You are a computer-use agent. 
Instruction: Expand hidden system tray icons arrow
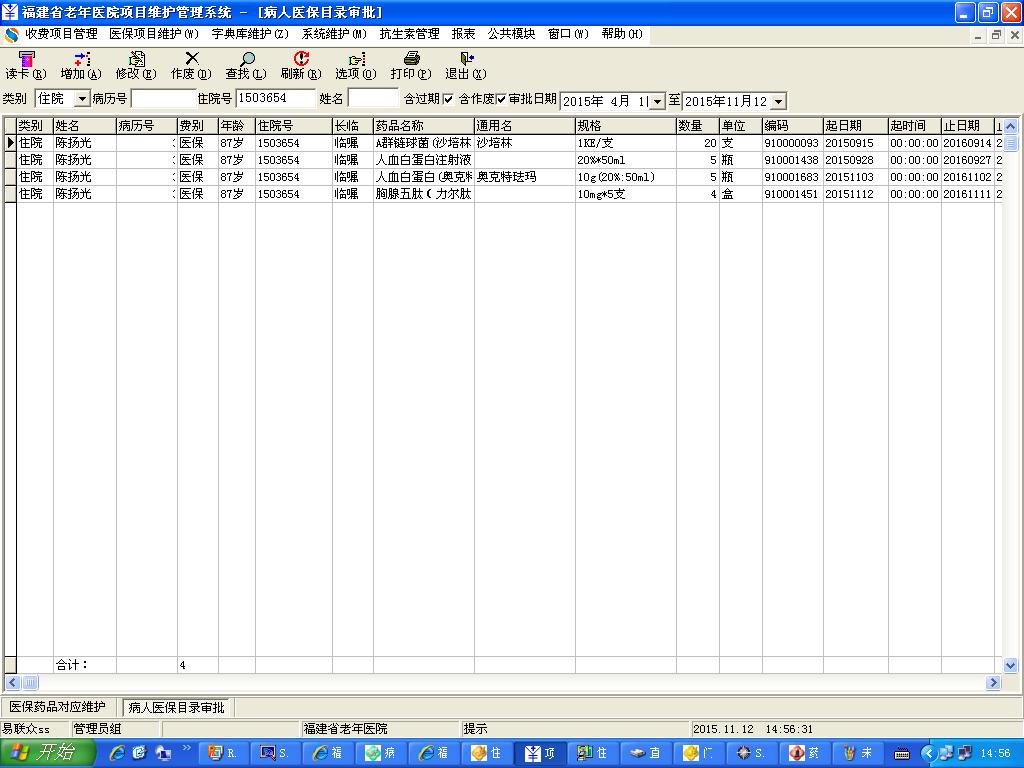click(928, 754)
